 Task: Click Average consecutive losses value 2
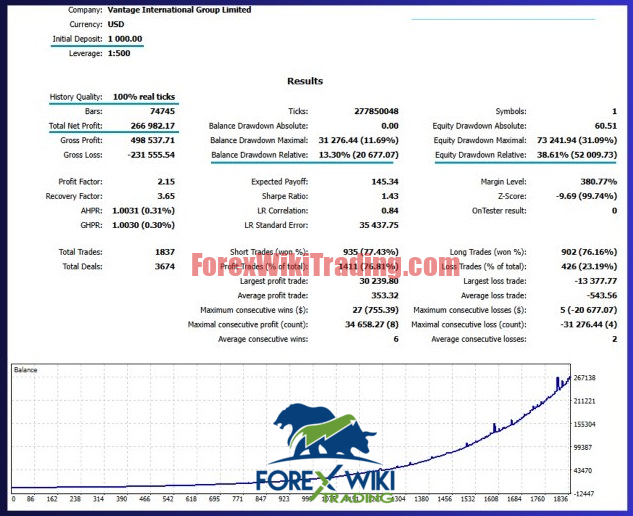[614, 339]
